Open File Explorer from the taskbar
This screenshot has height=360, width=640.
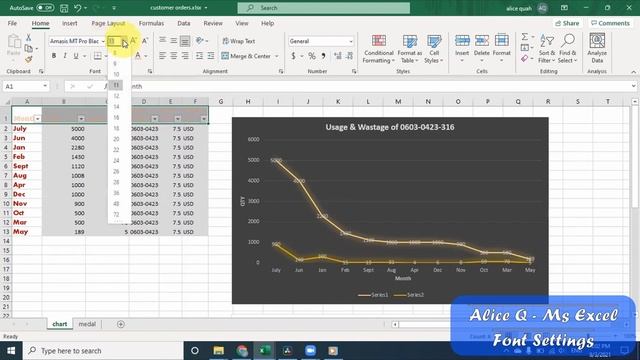point(219,351)
